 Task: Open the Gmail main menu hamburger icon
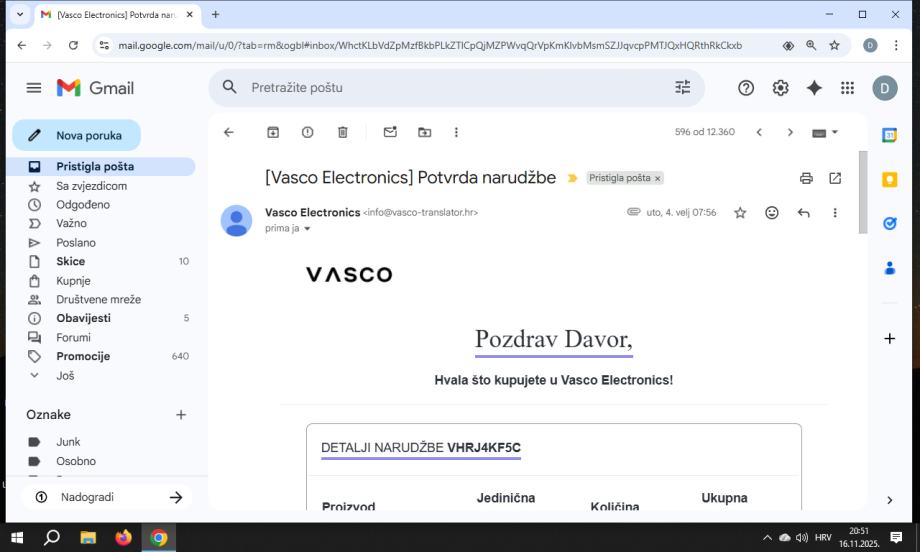point(34,88)
